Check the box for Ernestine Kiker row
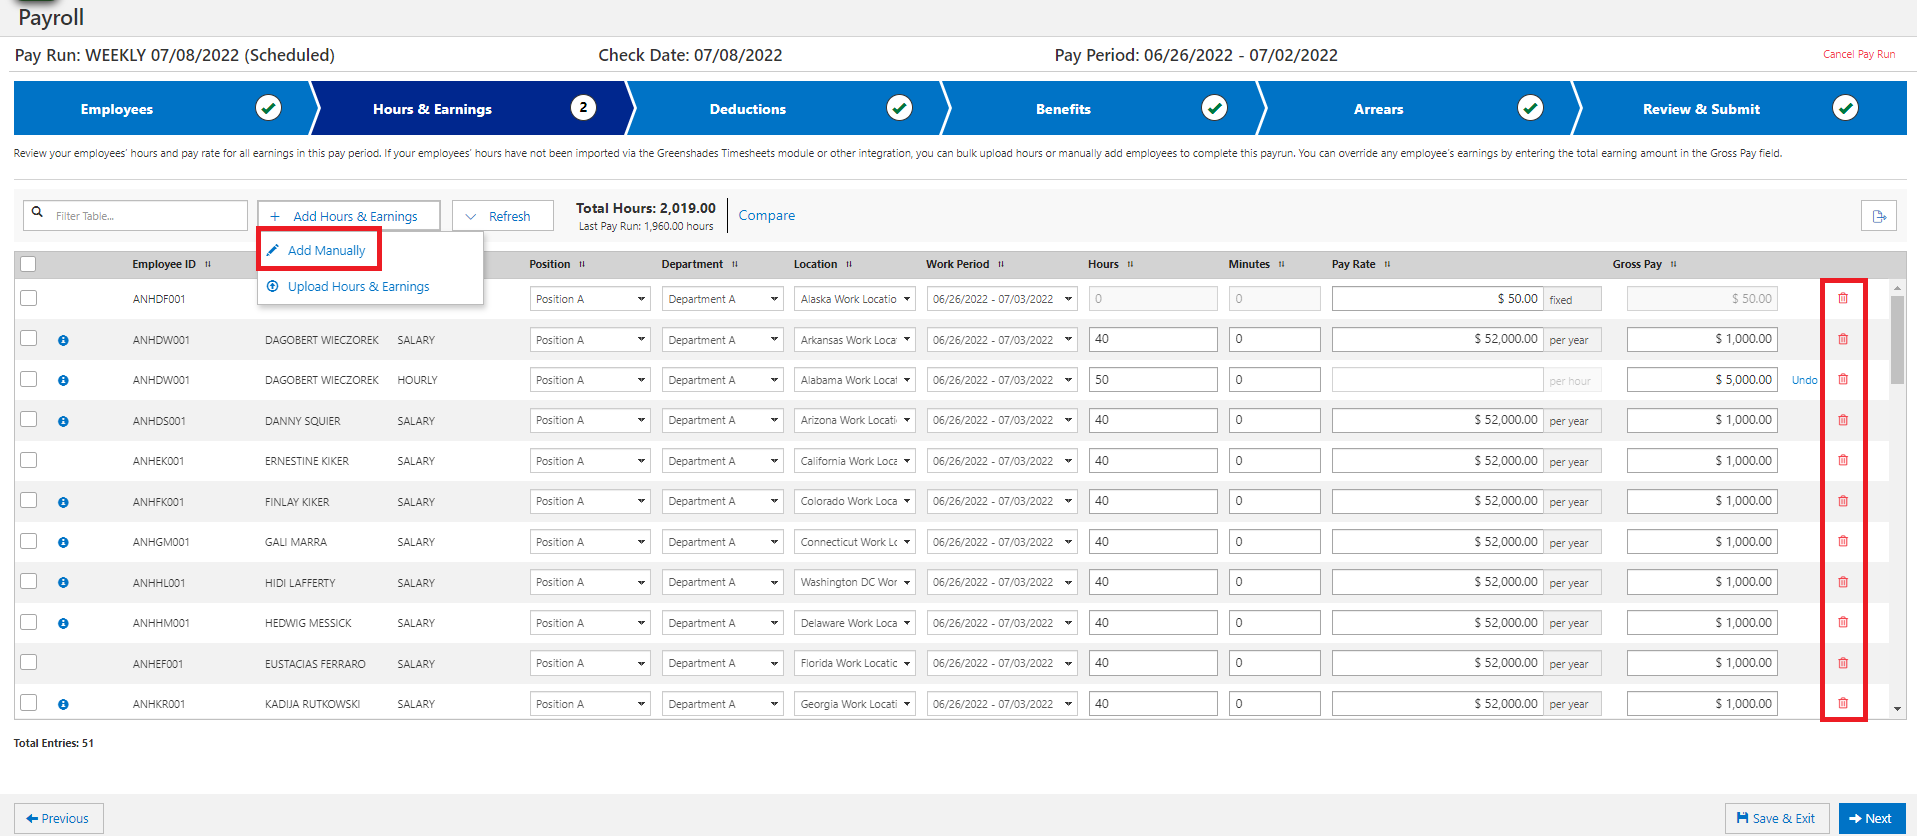The image size is (1917, 836). click(28, 460)
